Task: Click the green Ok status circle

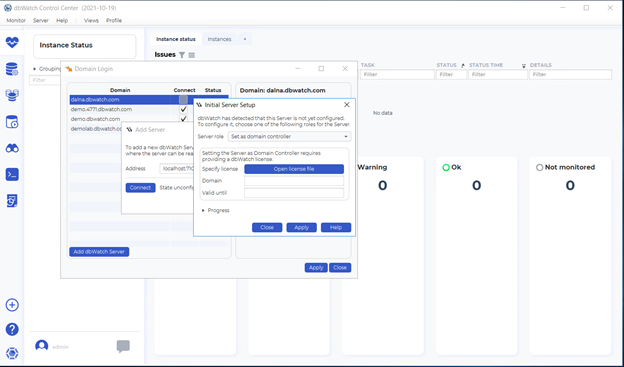Action: click(446, 168)
